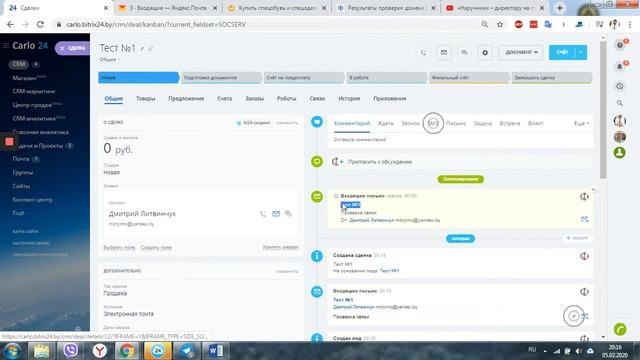
Task: Switch to the Приложения tab
Action: (389, 99)
